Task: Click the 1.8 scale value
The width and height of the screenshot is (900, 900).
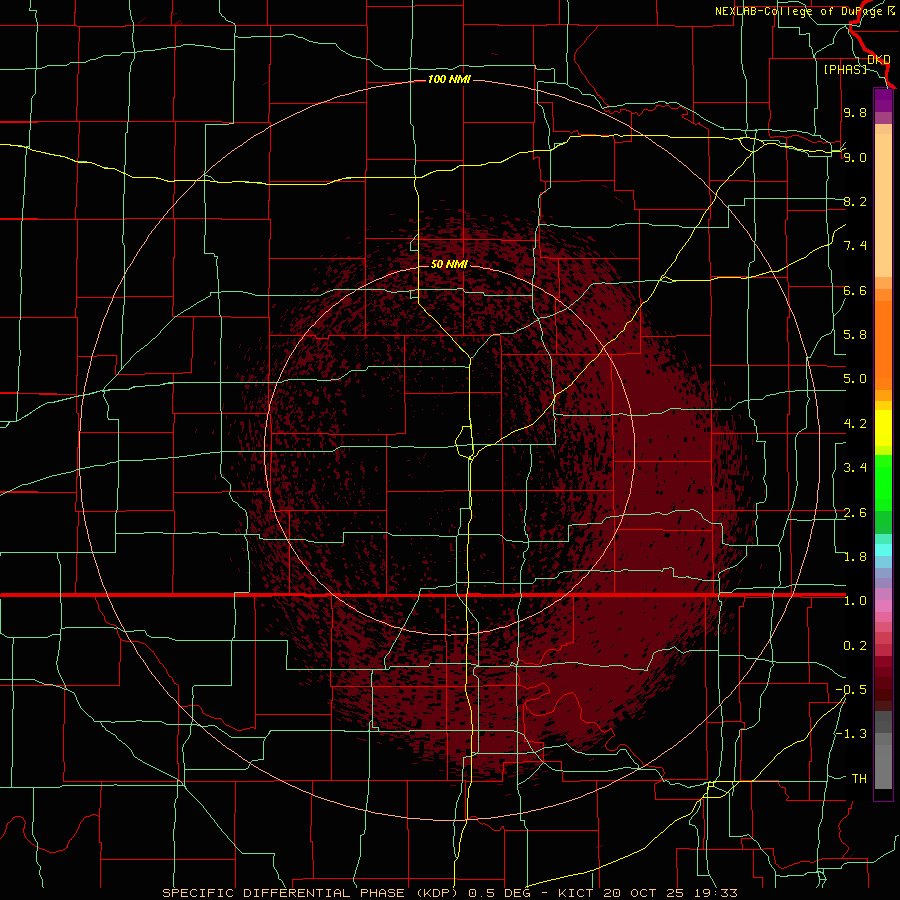Action: click(855, 557)
